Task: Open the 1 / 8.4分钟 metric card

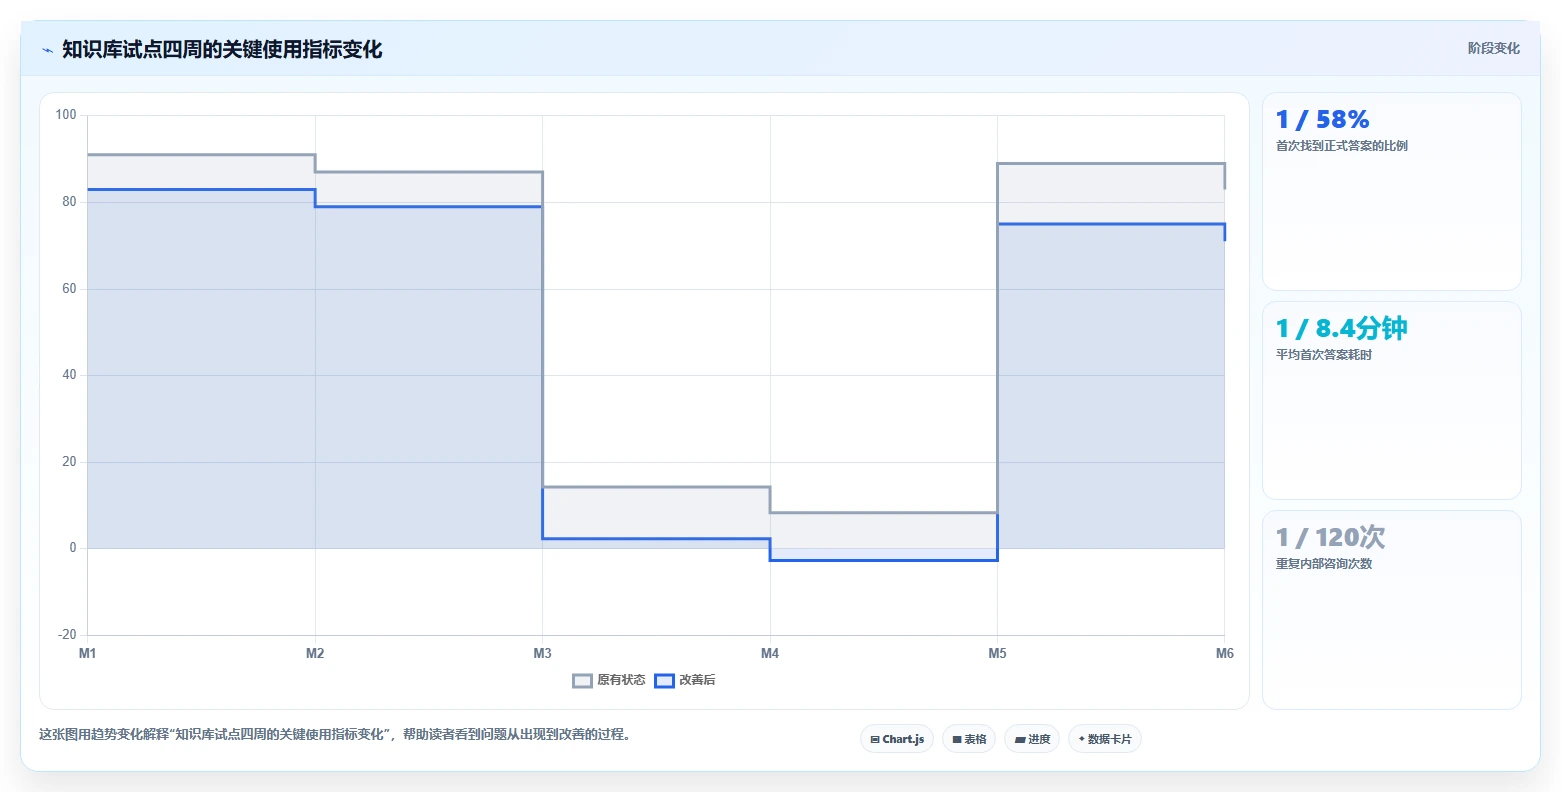Action: tap(1391, 400)
